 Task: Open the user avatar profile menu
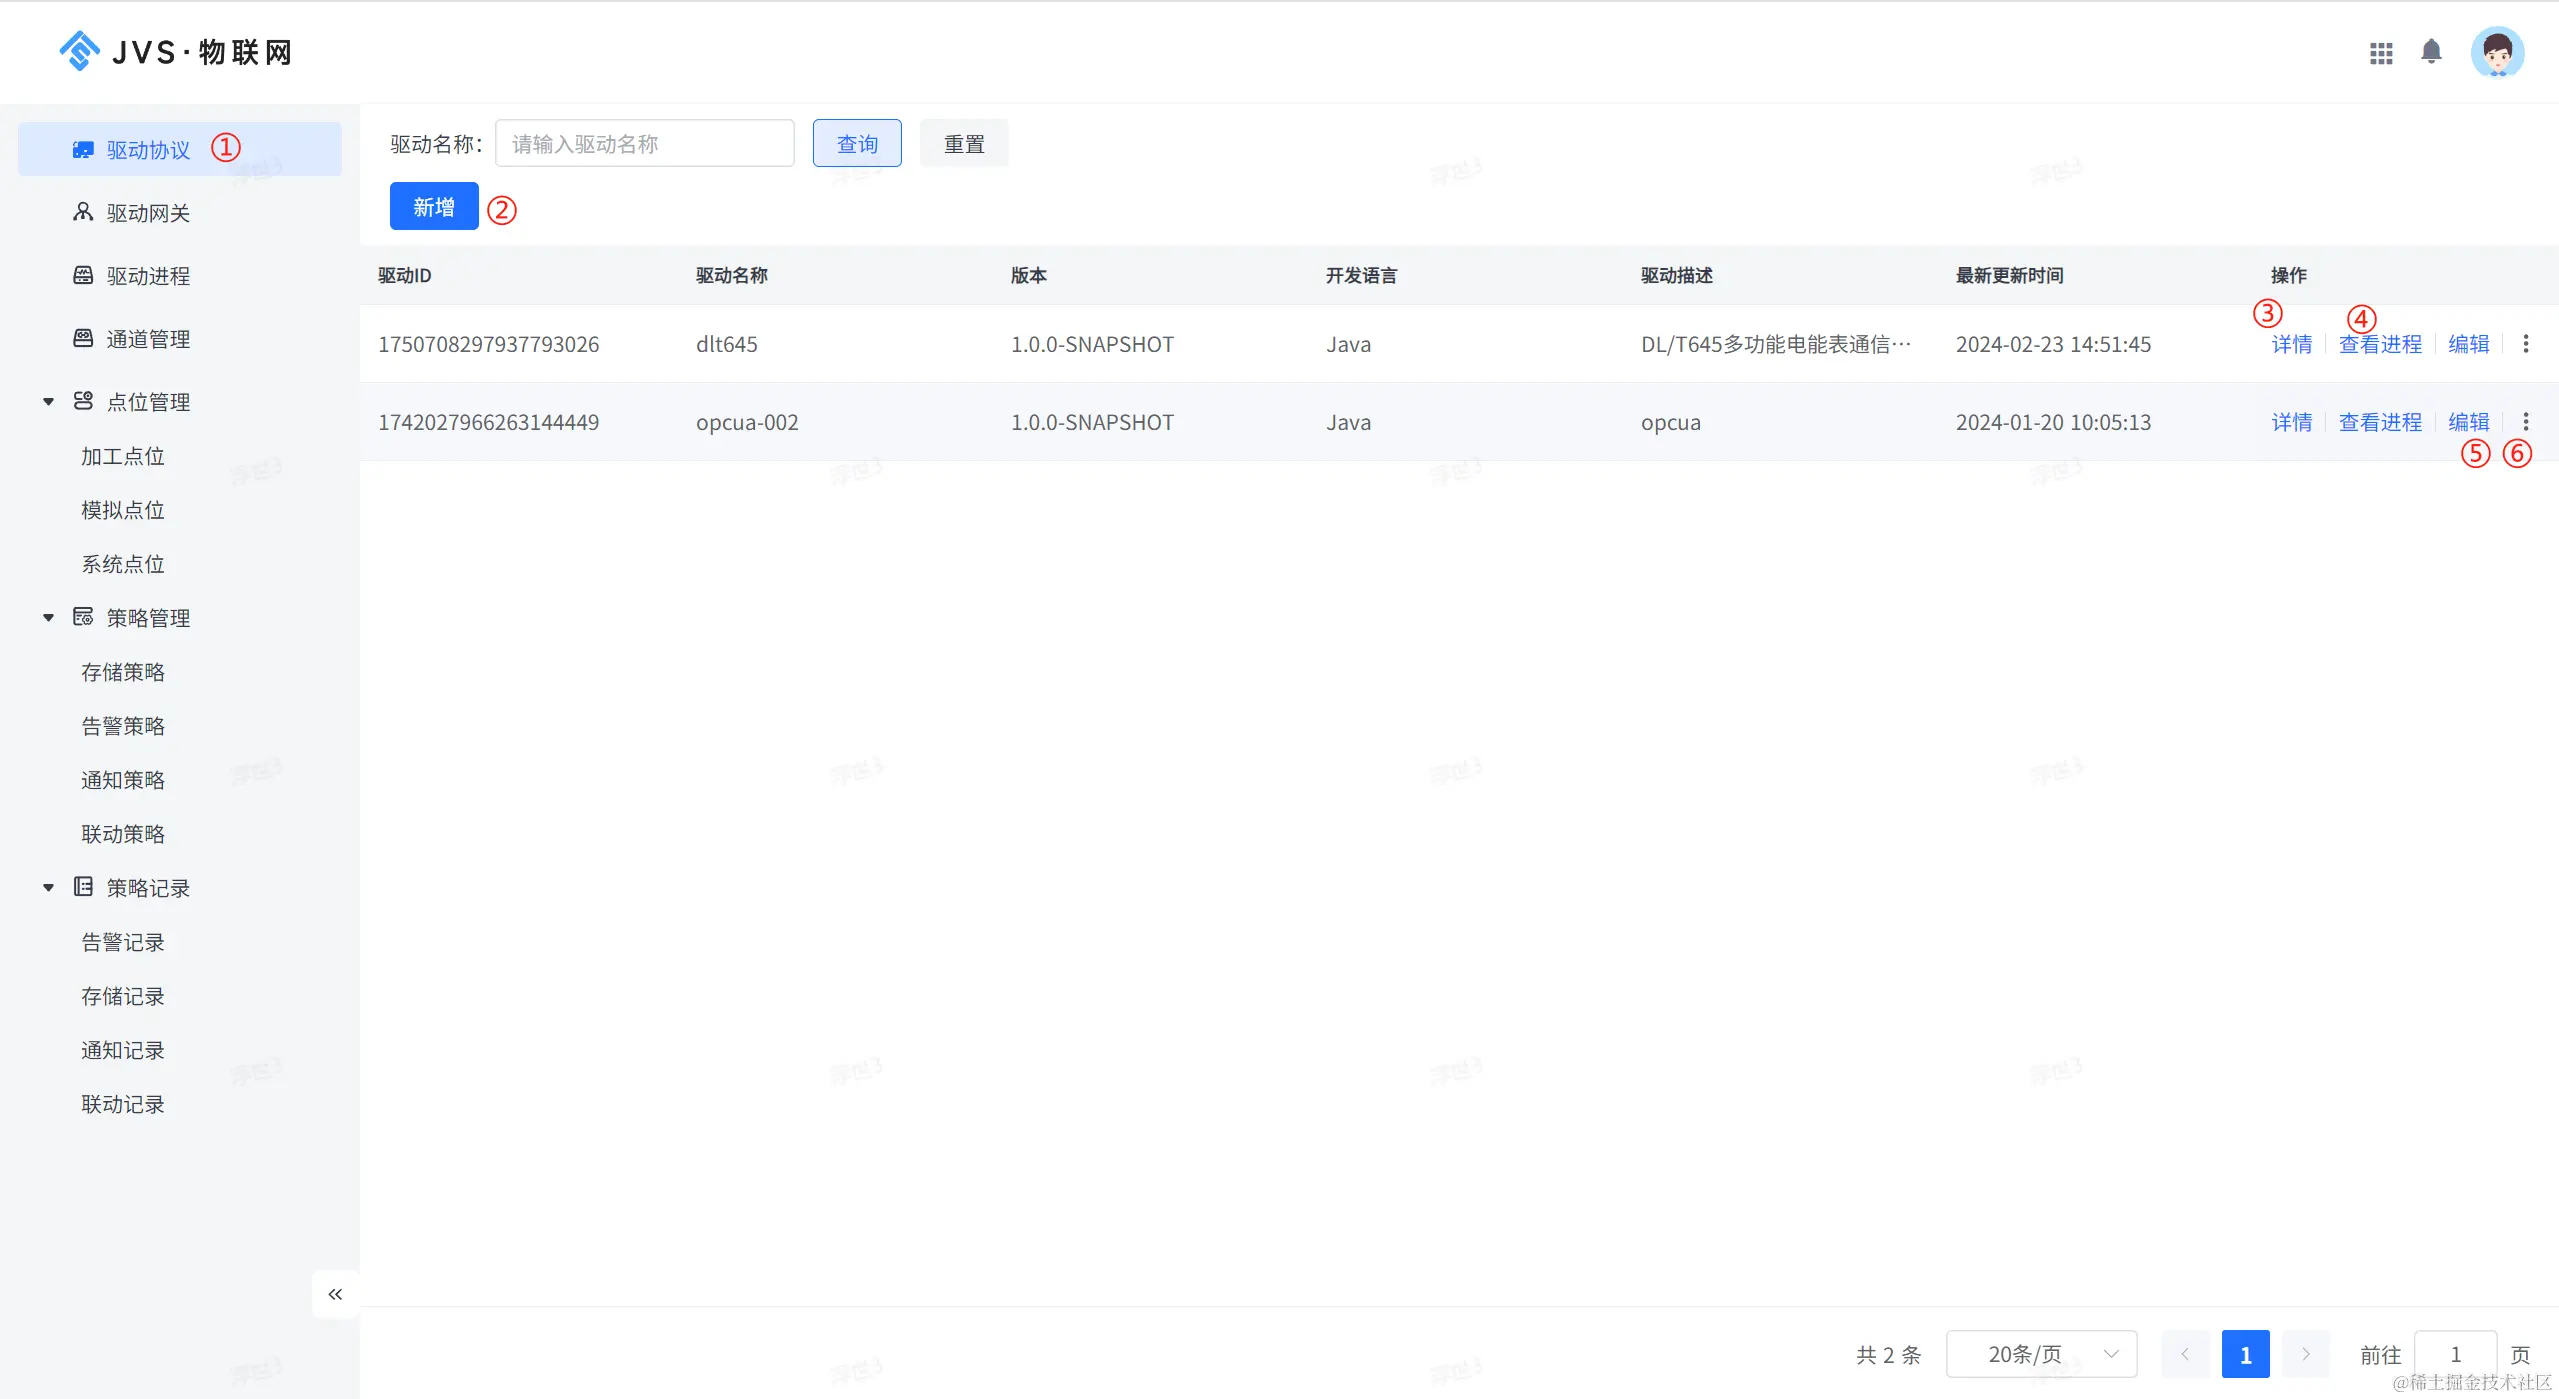tap(2497, 53)
